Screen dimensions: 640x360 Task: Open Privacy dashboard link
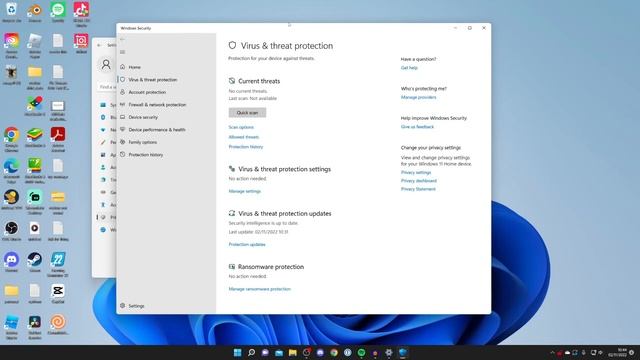[x=419, y=181]
